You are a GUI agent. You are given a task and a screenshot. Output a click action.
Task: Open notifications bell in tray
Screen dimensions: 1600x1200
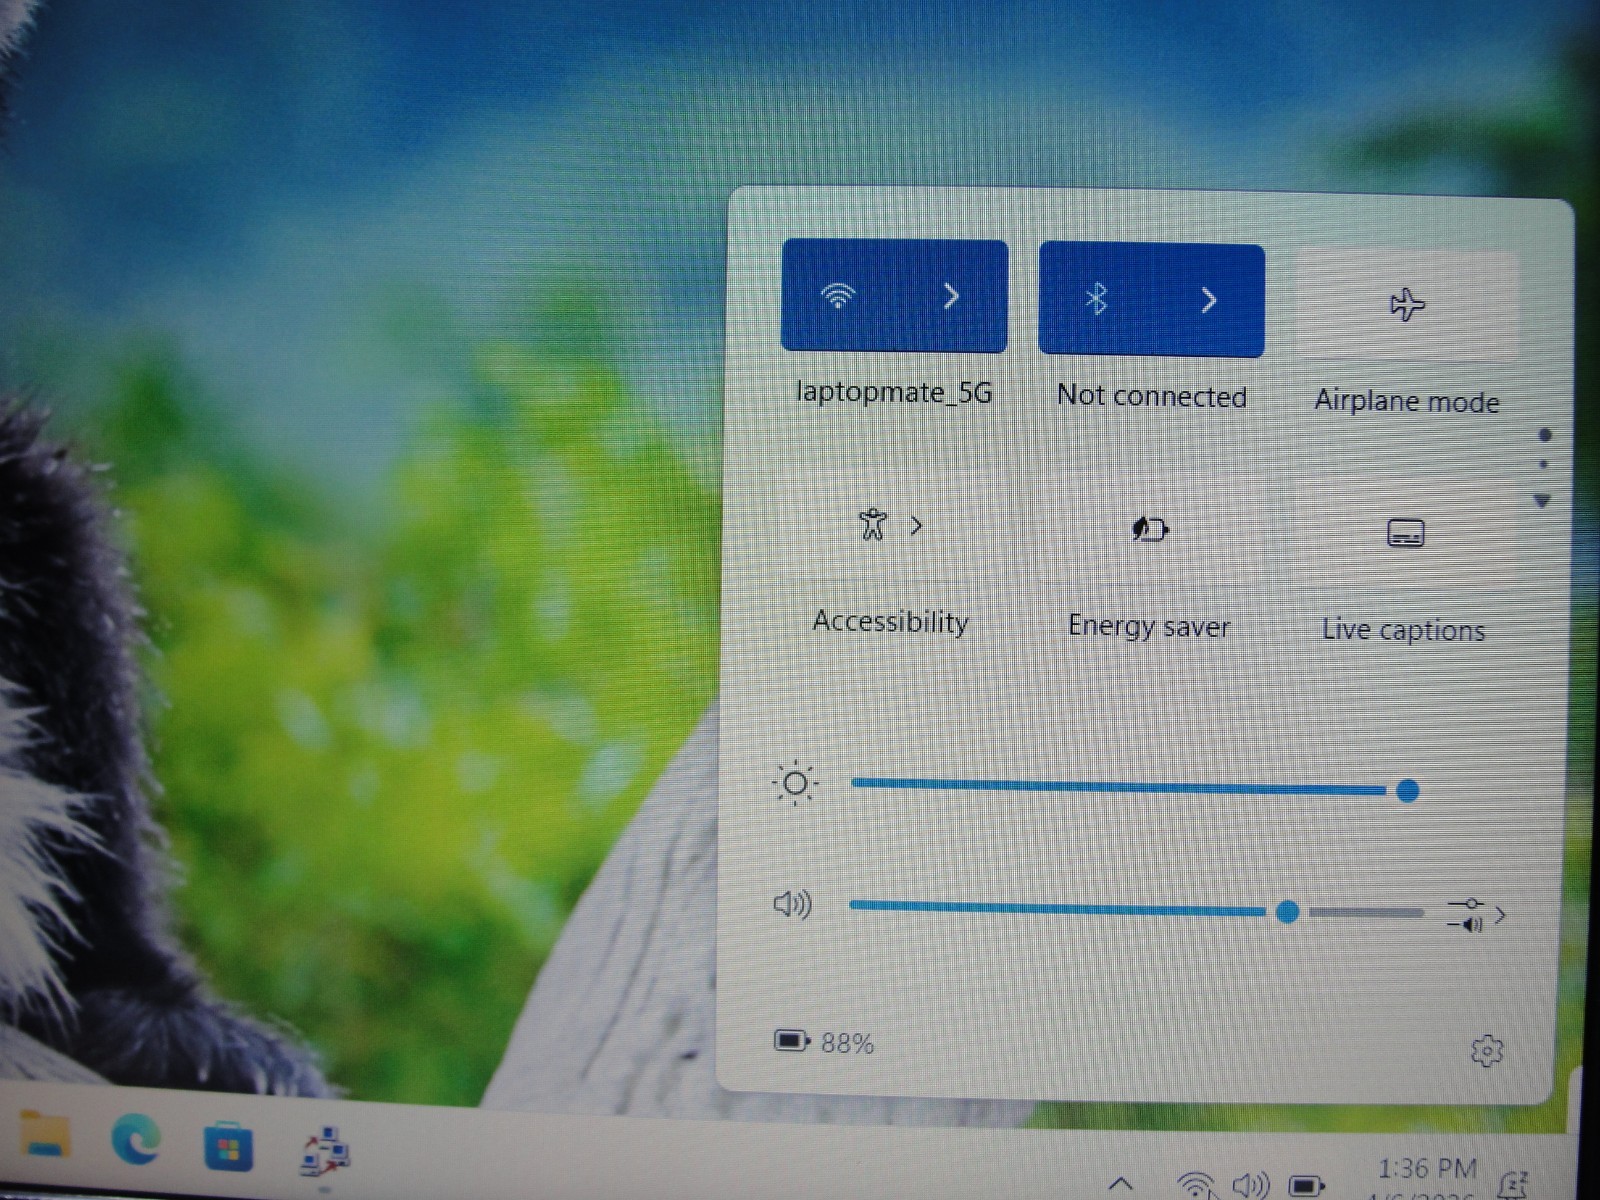pyautogui.click(x=1513, y=1185)
